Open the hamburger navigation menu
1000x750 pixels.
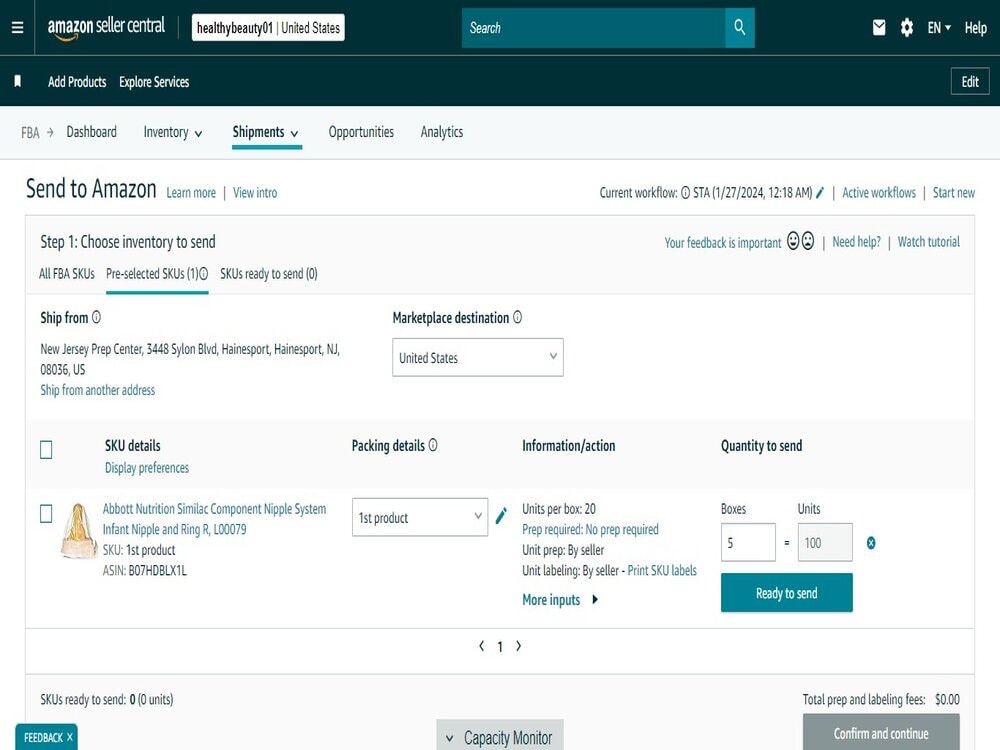[x=17, y=27]
